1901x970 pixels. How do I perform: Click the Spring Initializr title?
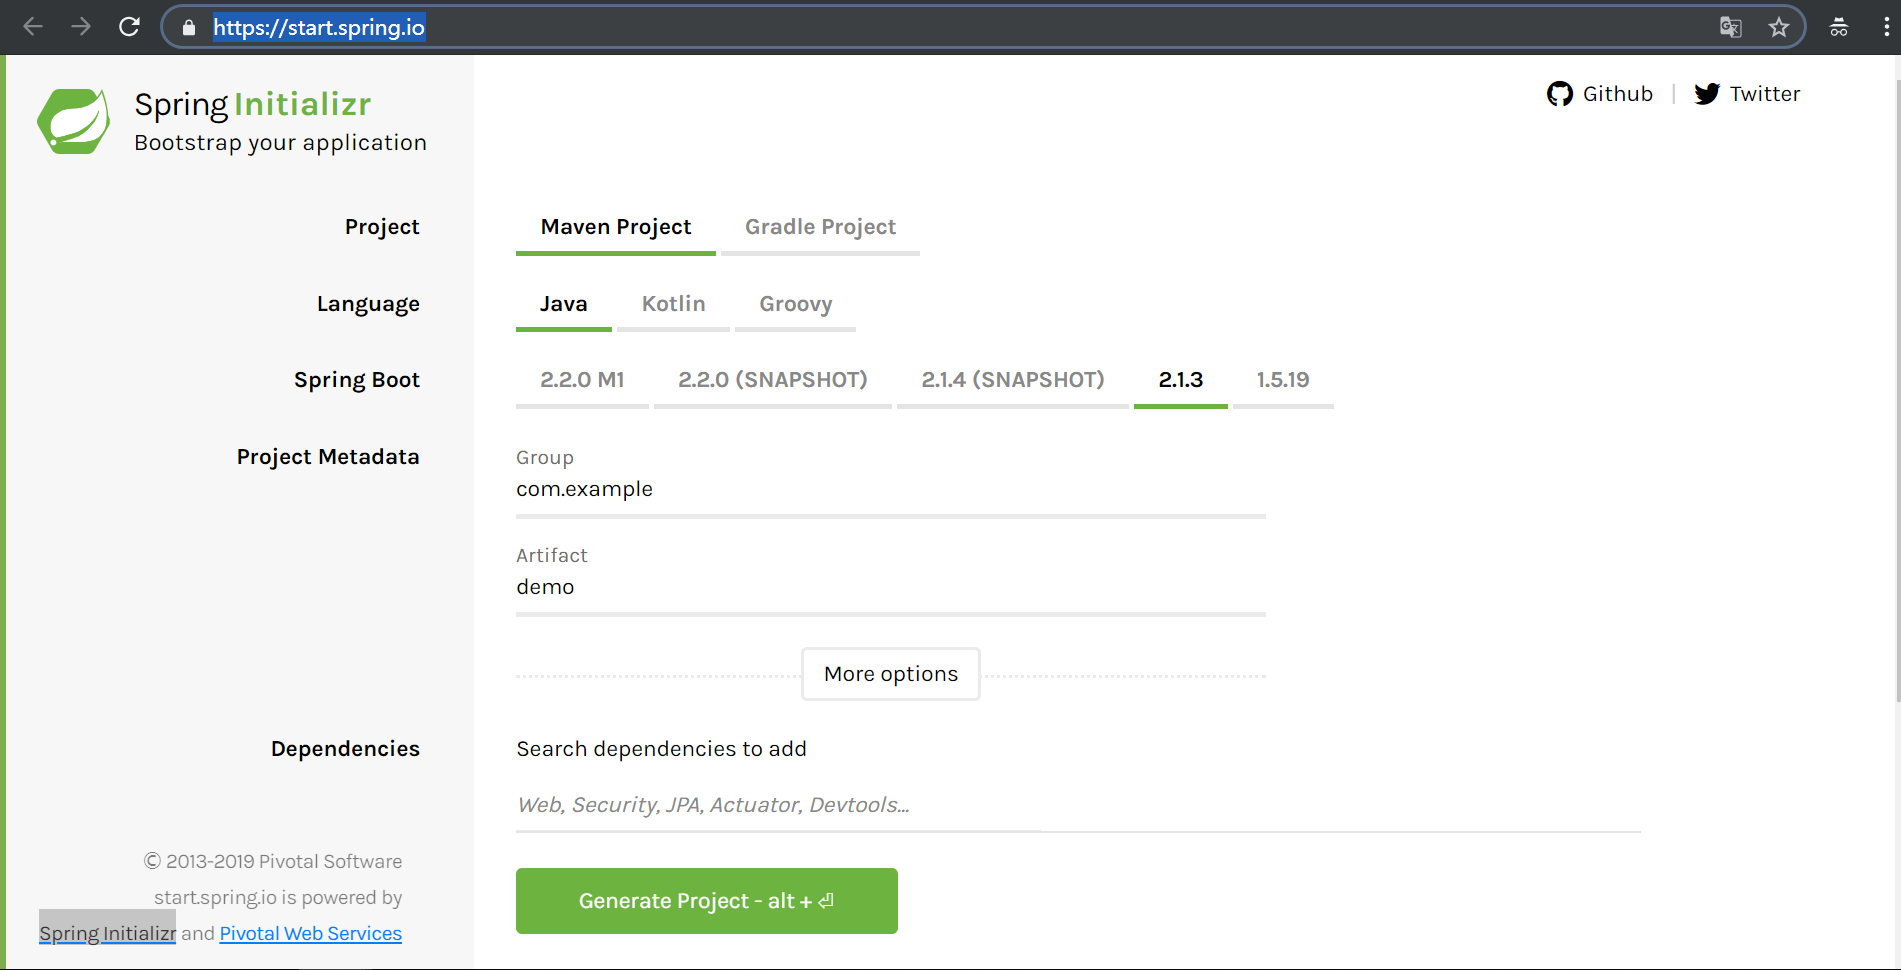tap(253, 105)
